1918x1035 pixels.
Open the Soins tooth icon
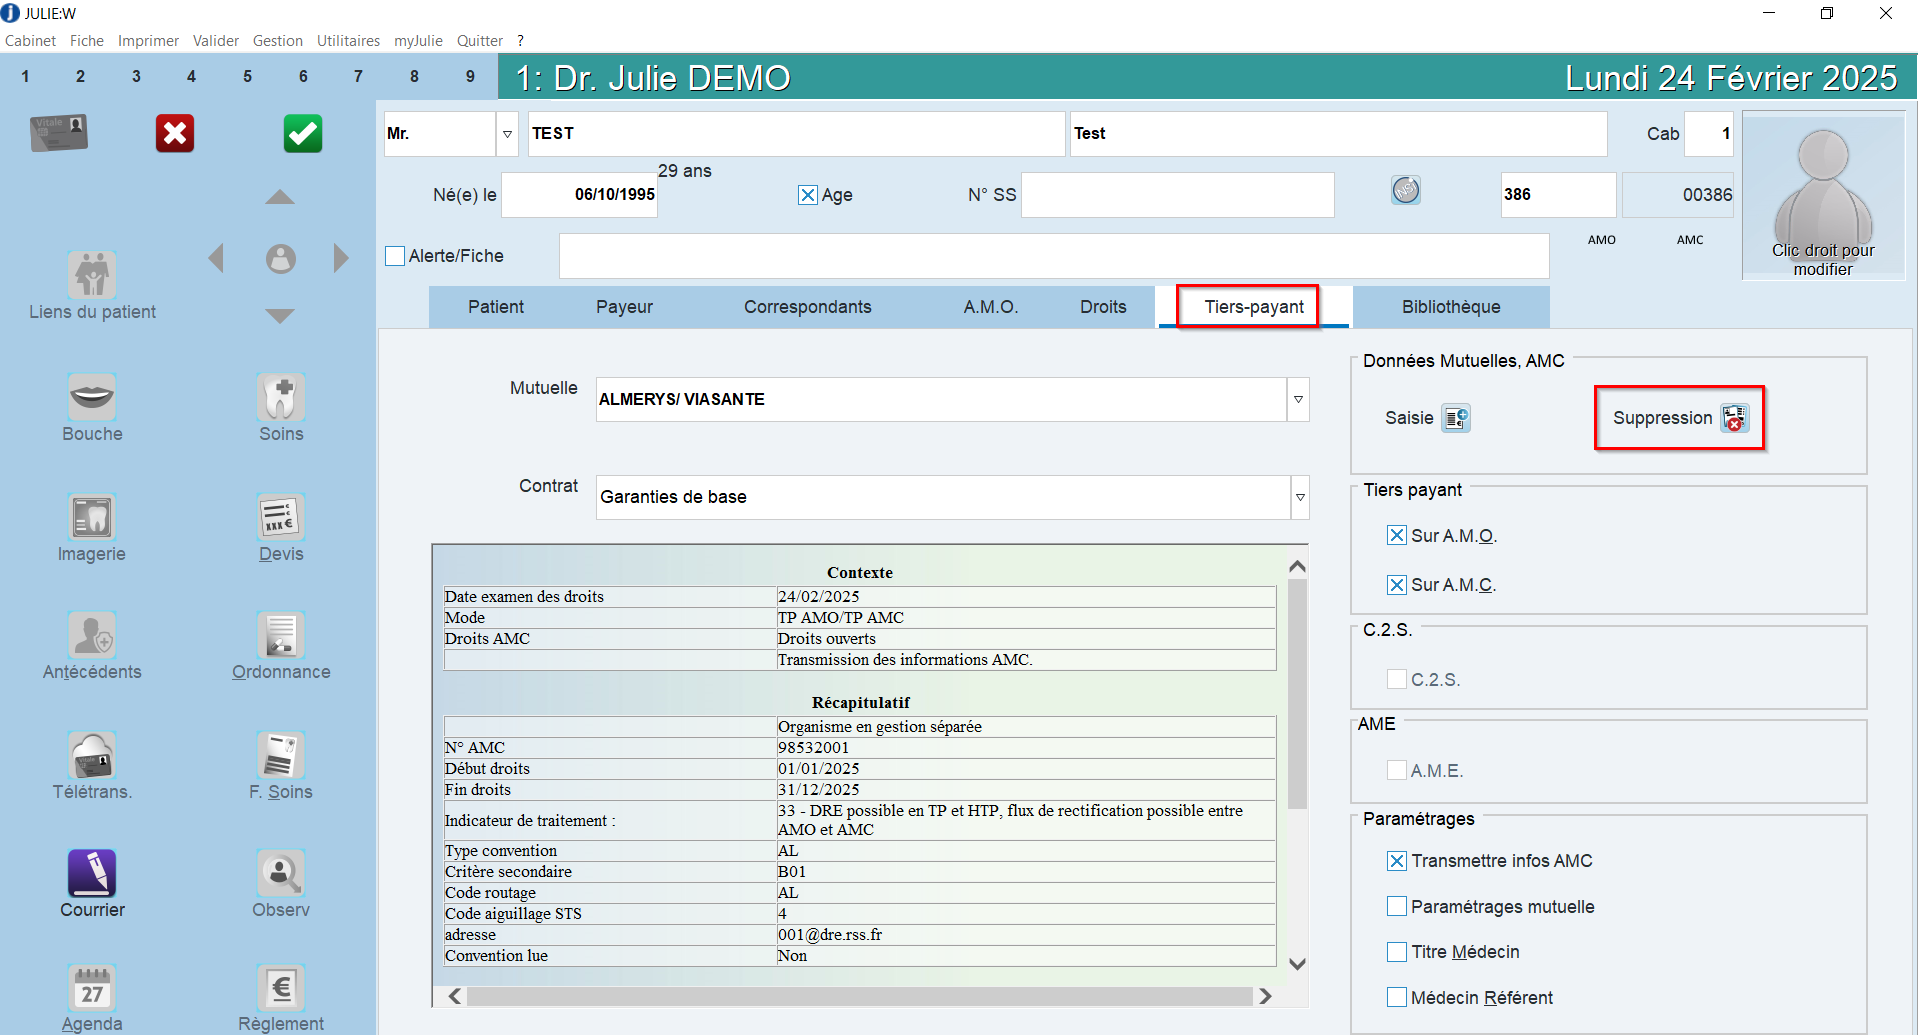[281, 397]
